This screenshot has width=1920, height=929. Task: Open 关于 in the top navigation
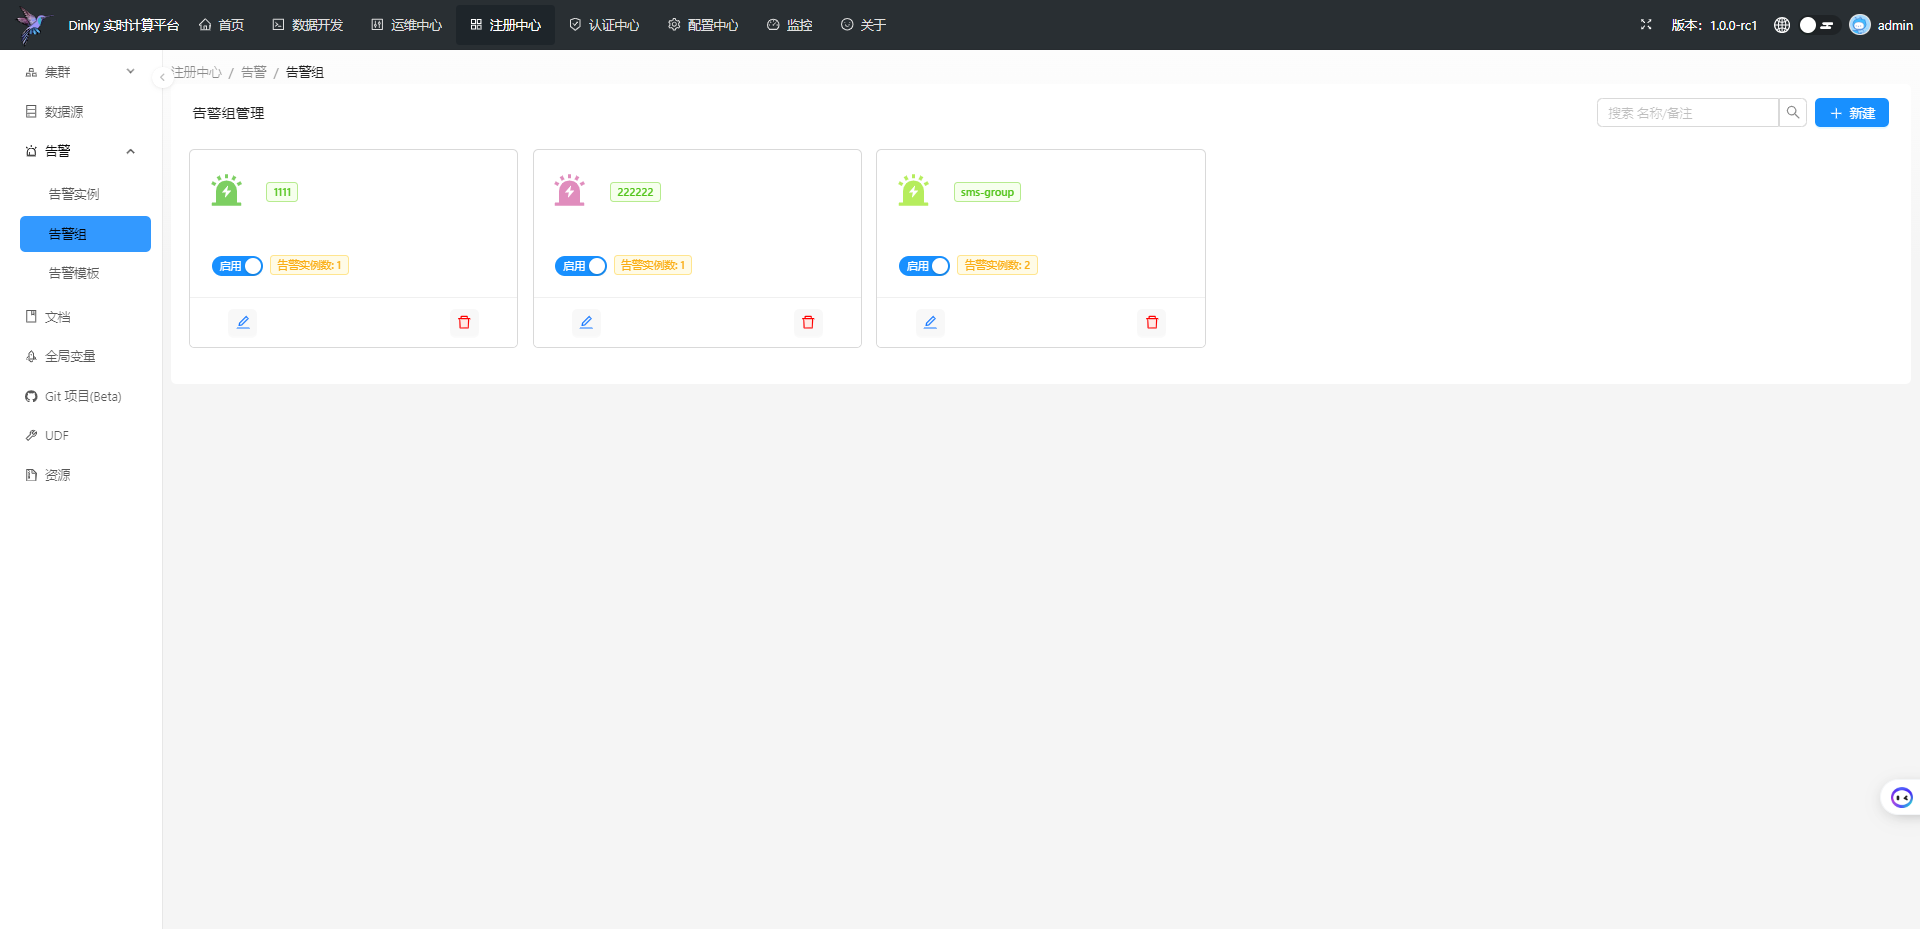863,25
